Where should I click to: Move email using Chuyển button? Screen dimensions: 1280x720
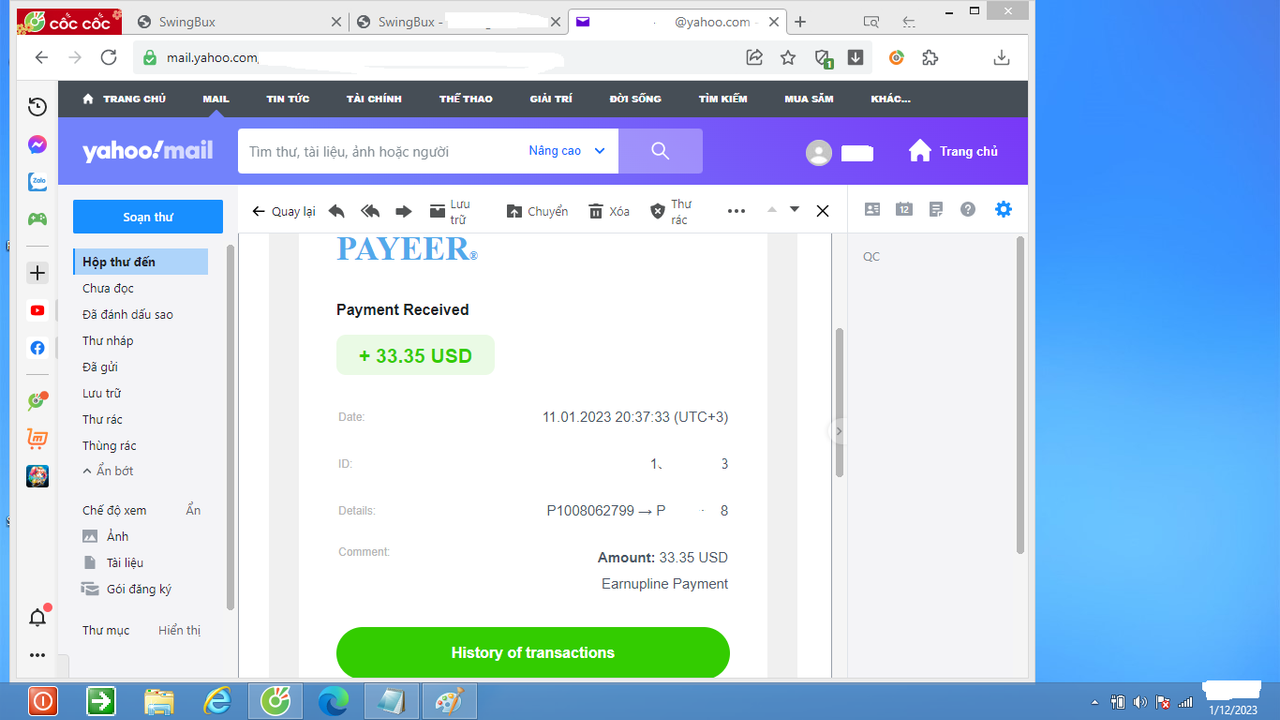pyautogui.click(x=537, y=211)
